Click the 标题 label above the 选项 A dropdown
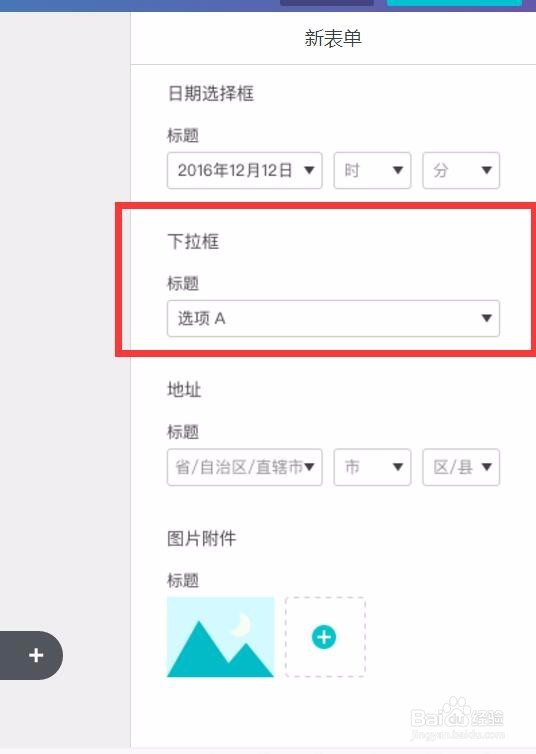Viewport: 536px width, 754px height. (183, 283)
